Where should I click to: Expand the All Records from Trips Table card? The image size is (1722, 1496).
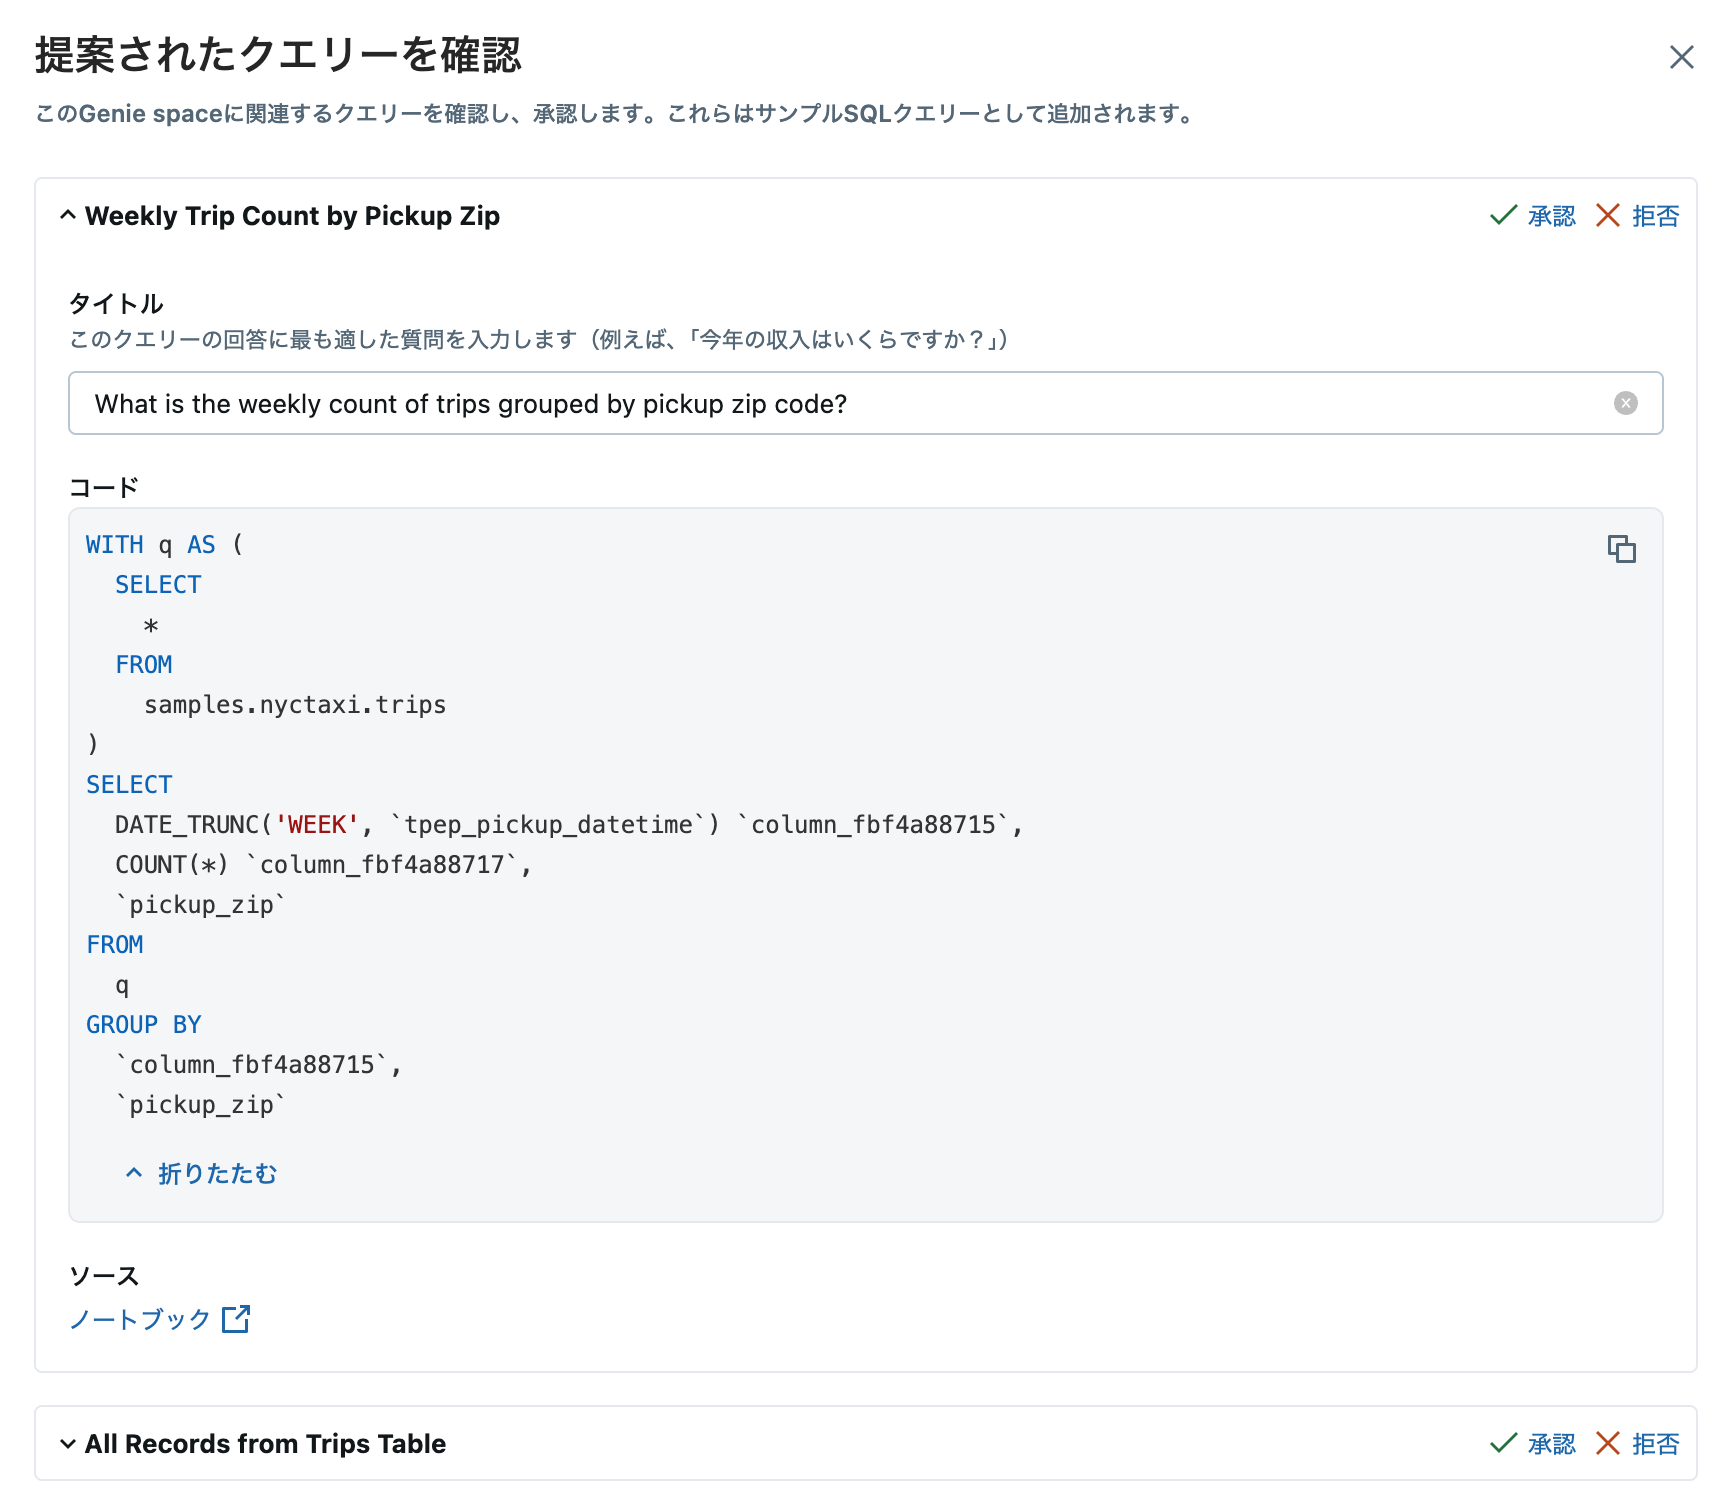pyautogui.click(x=67, y=1443)
